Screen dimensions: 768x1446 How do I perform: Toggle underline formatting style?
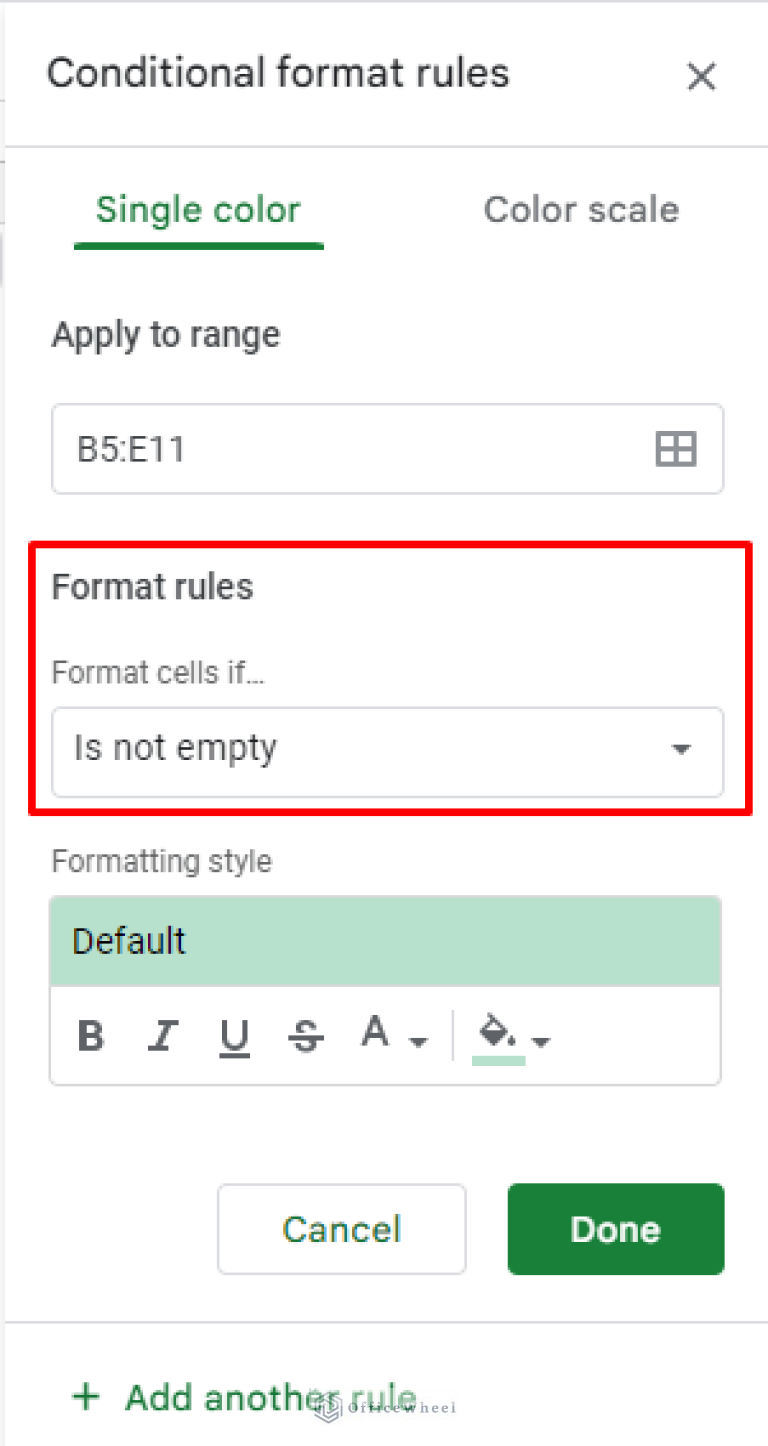point(234,1036)
